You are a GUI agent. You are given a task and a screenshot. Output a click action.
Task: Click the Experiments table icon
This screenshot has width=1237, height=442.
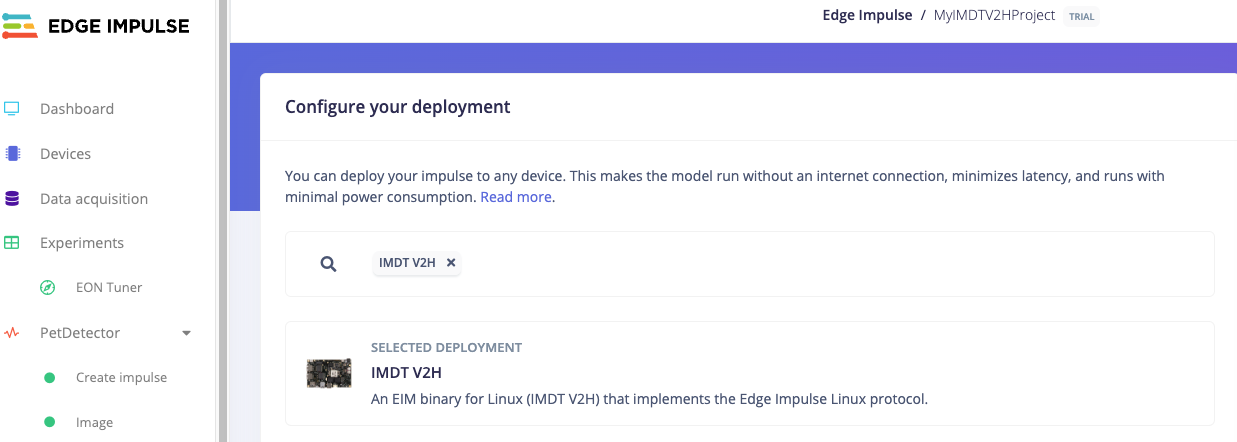[x=12, y=243]
